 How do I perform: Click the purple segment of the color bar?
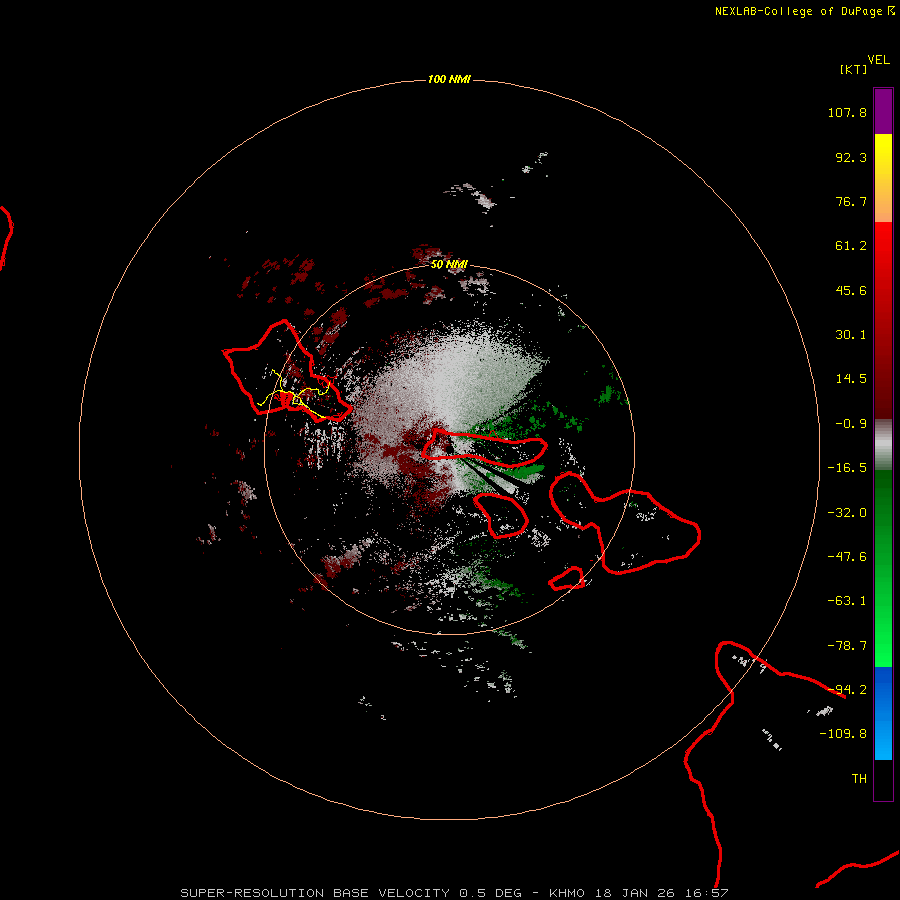point(883,111)
